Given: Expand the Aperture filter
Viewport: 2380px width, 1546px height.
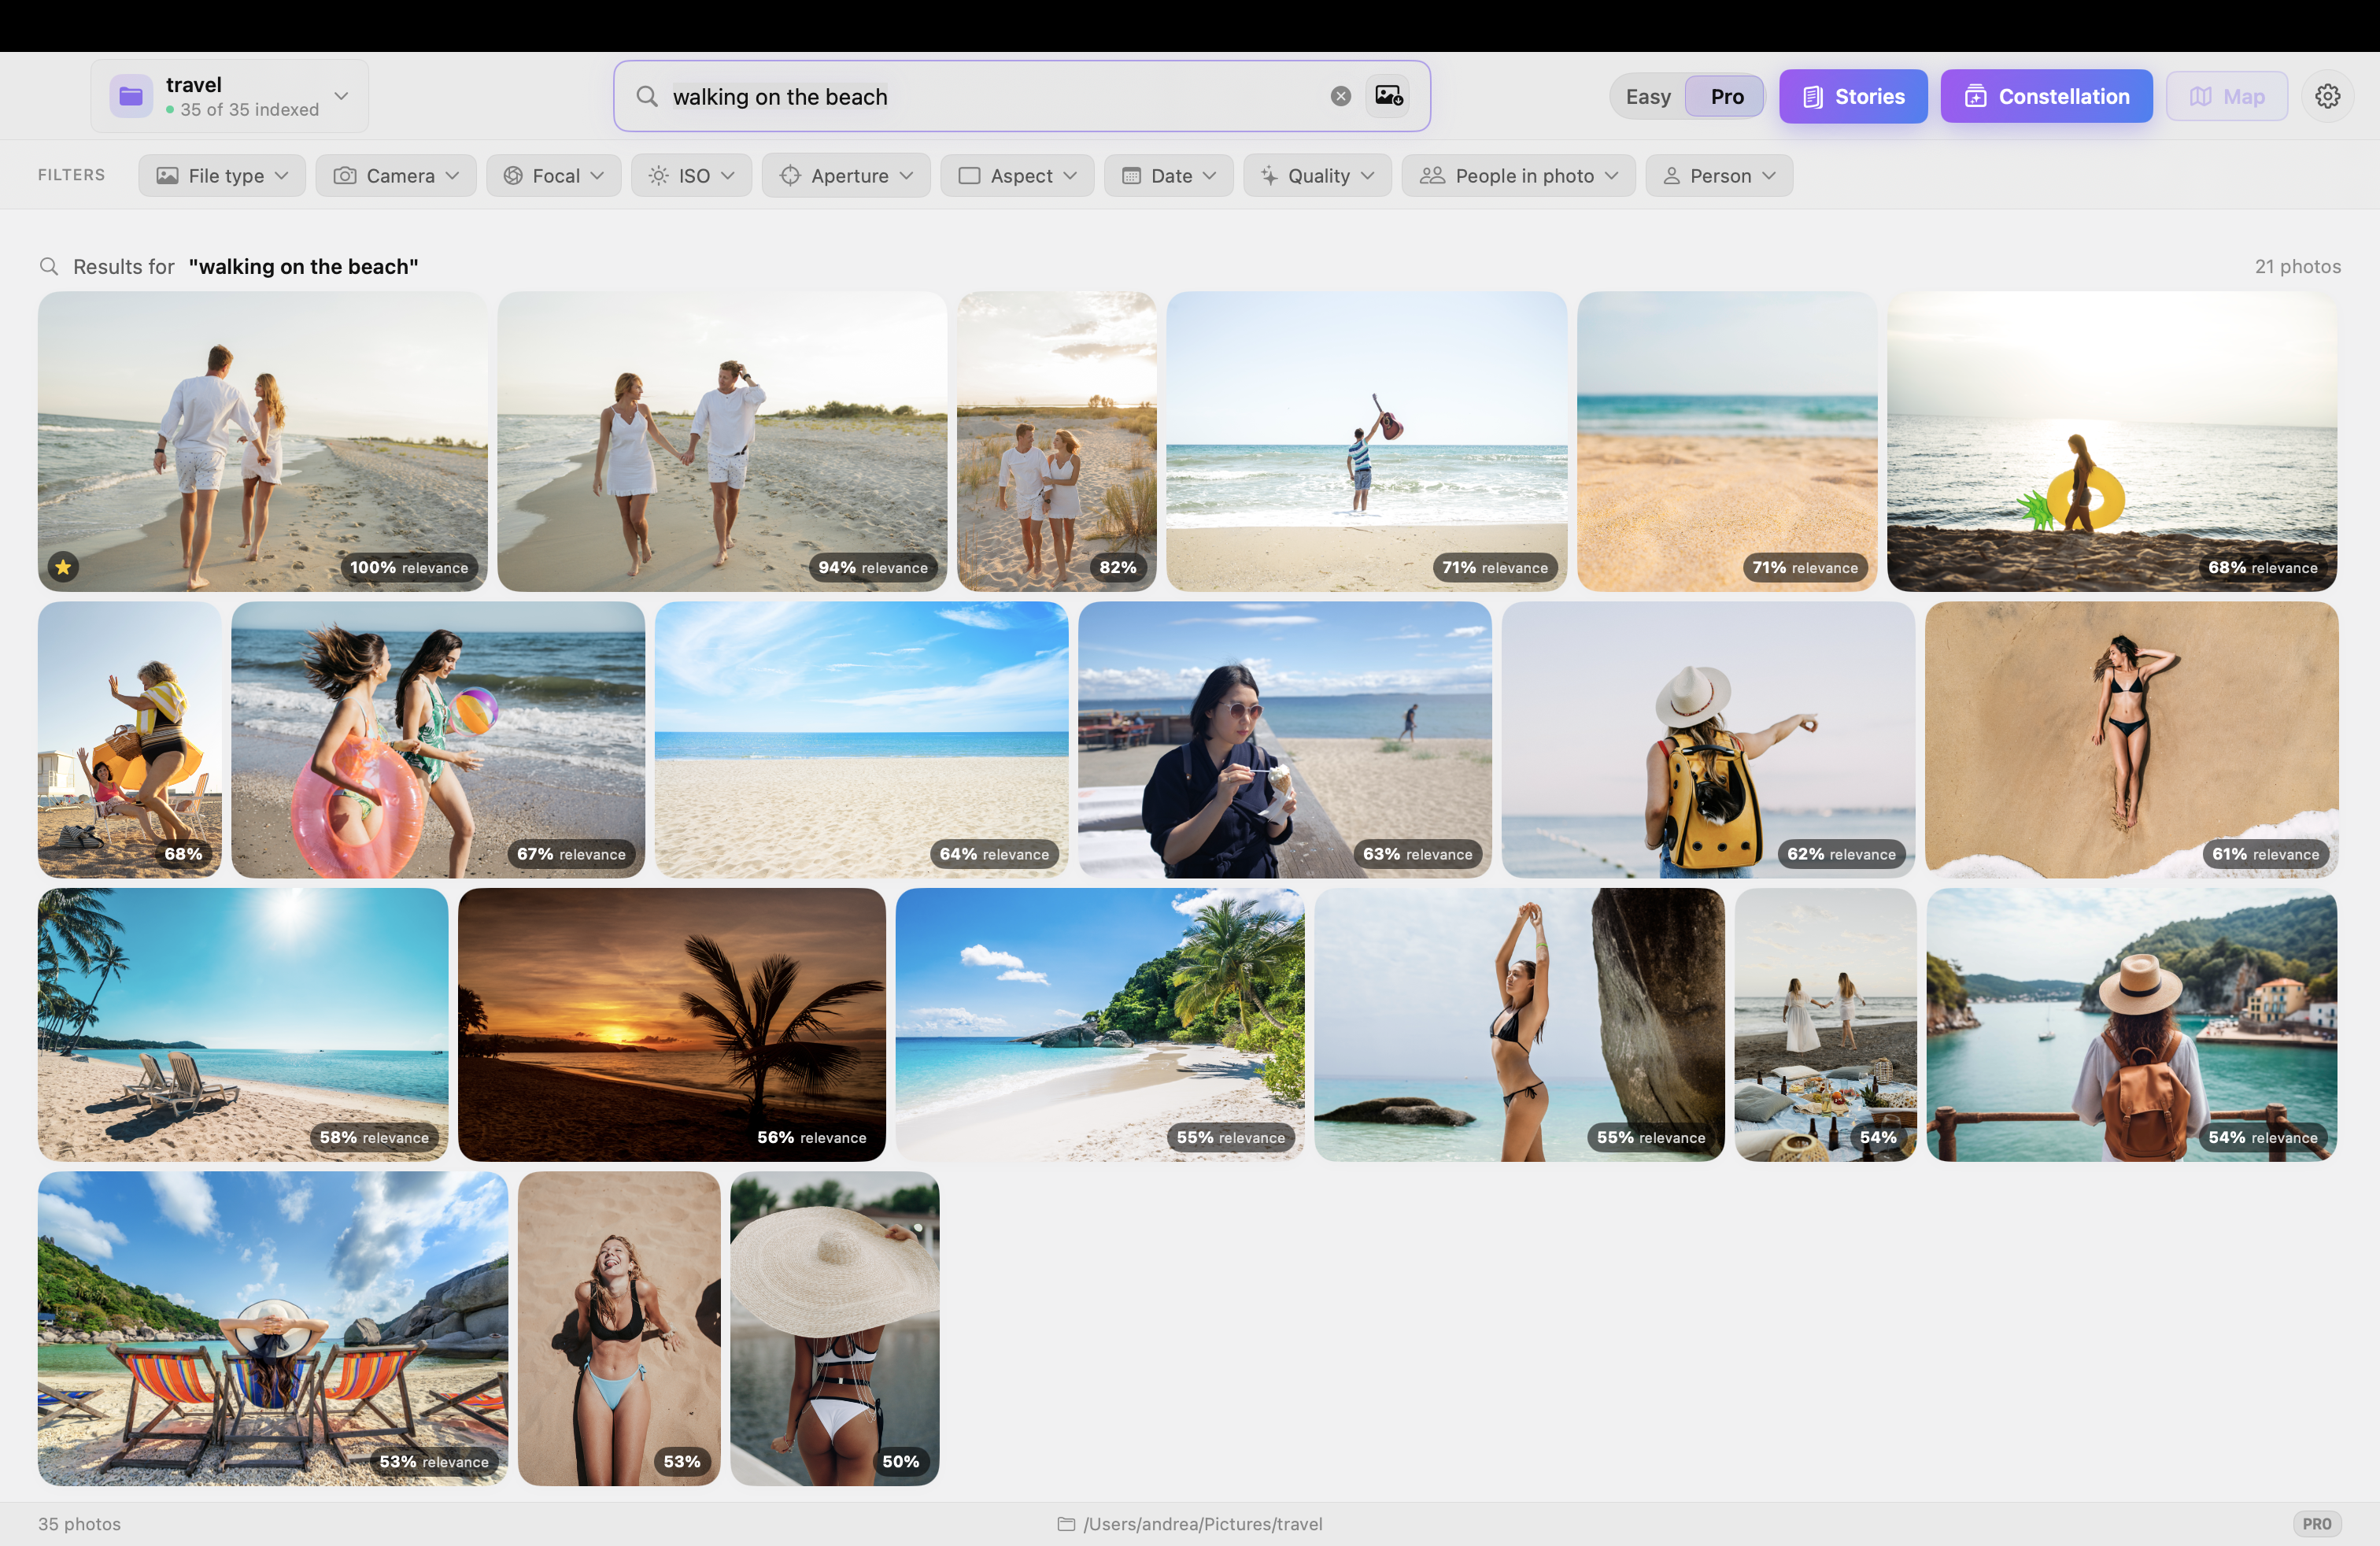Looking at the screenshot, I should click(x=846, y=175).
